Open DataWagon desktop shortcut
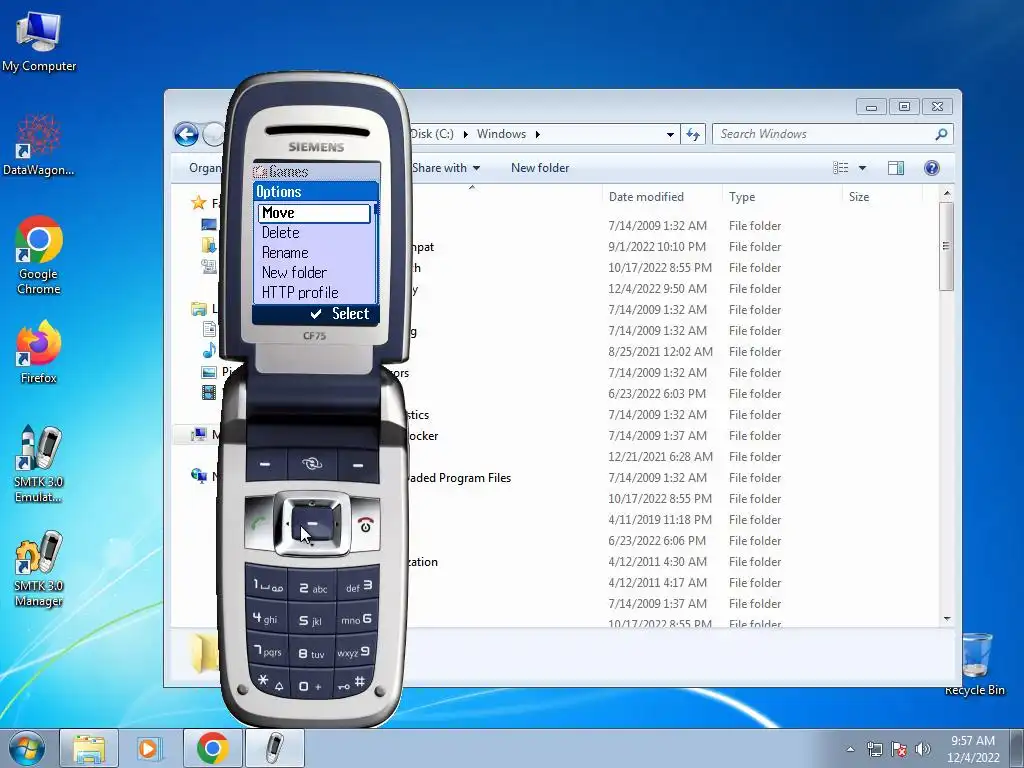Viewport: 1024px width, 768px height. coord(39,145)
